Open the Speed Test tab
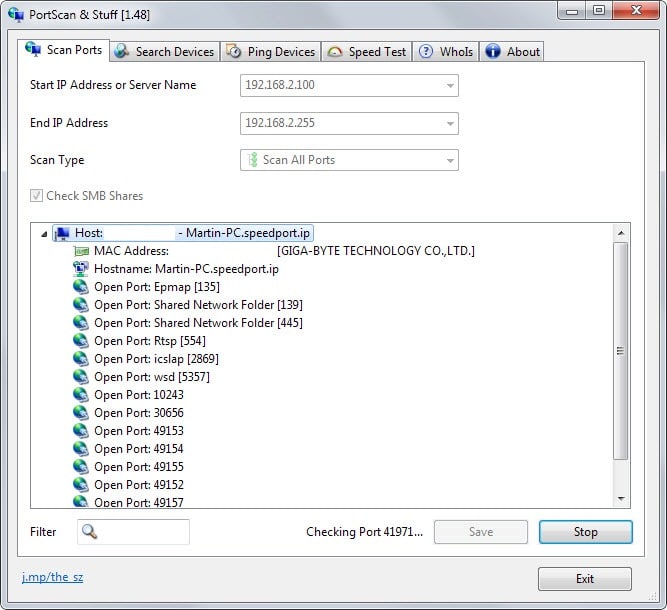This screenshot has width=667, height=610. (366, 51)
